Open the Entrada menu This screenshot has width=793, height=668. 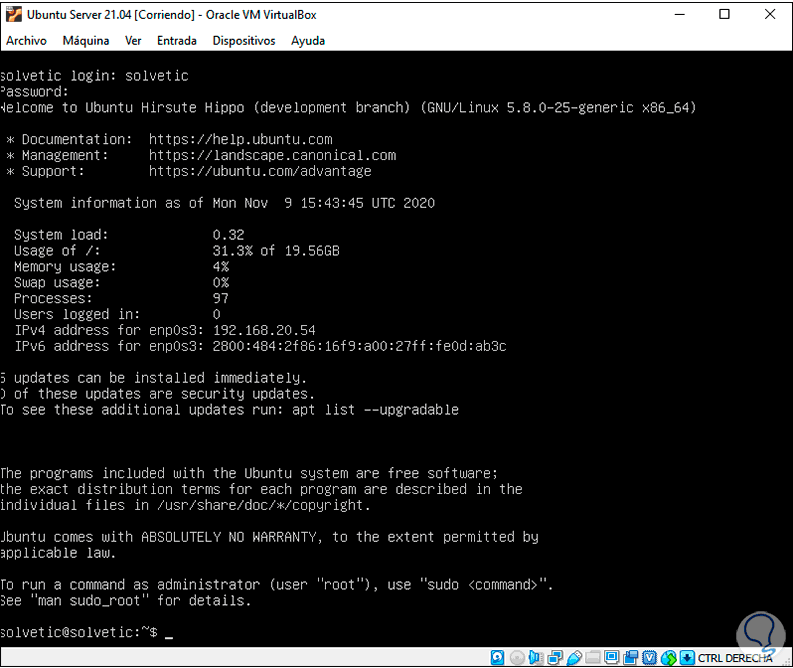(x=177, y=40)
